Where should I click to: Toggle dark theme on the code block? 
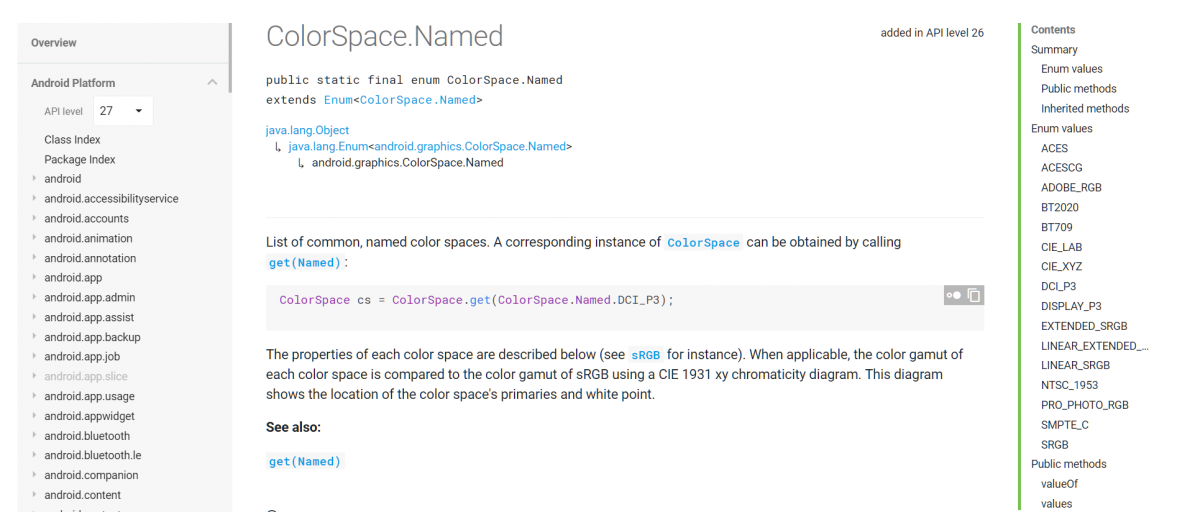(x=954, y=295)
